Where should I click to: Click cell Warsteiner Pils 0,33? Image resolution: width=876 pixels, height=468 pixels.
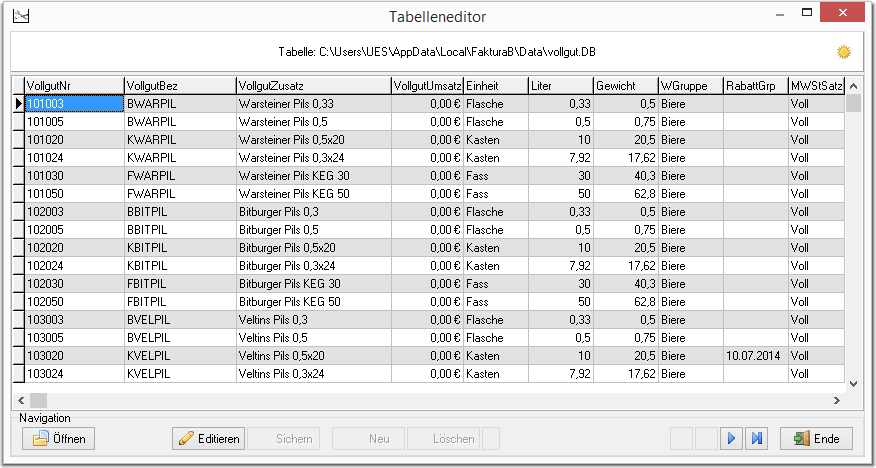[314, 104]
